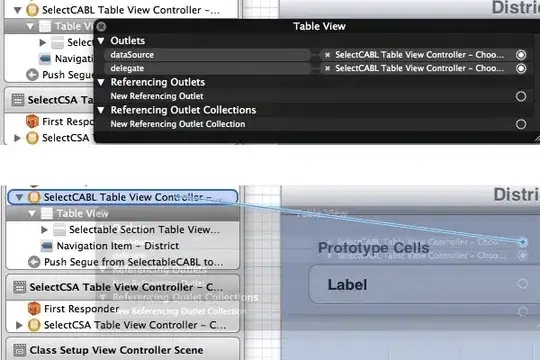Open Class Setup View Controller Scene
The width and height of the screenshot is (540, 360).
coord(116,350)
